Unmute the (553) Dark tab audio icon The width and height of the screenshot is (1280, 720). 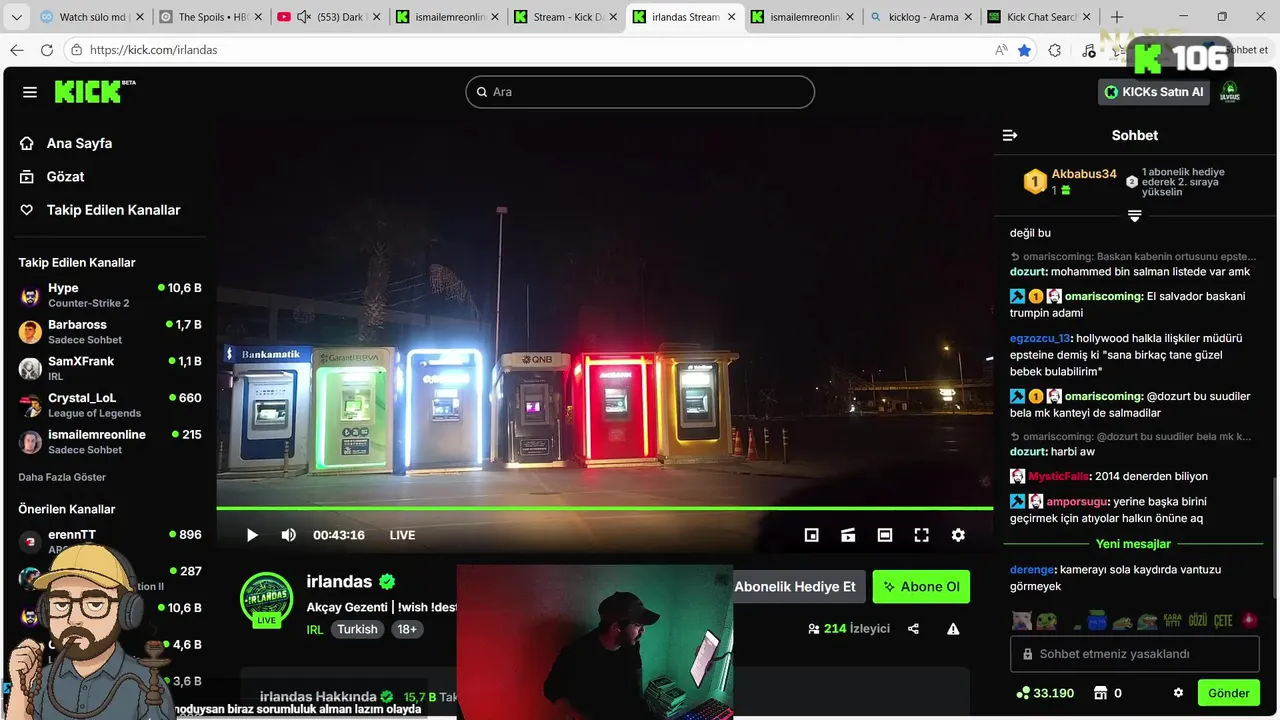(304, 17)
